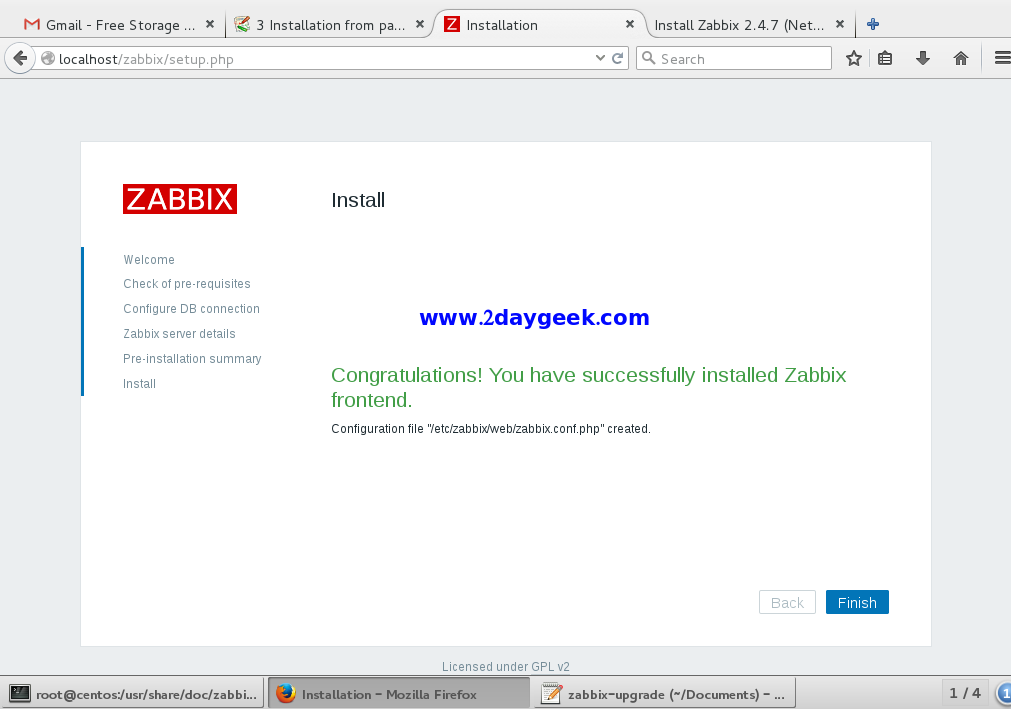1011x709 pixels.
Task: Click Check of pre-requisites step
Action: [187, 284]
